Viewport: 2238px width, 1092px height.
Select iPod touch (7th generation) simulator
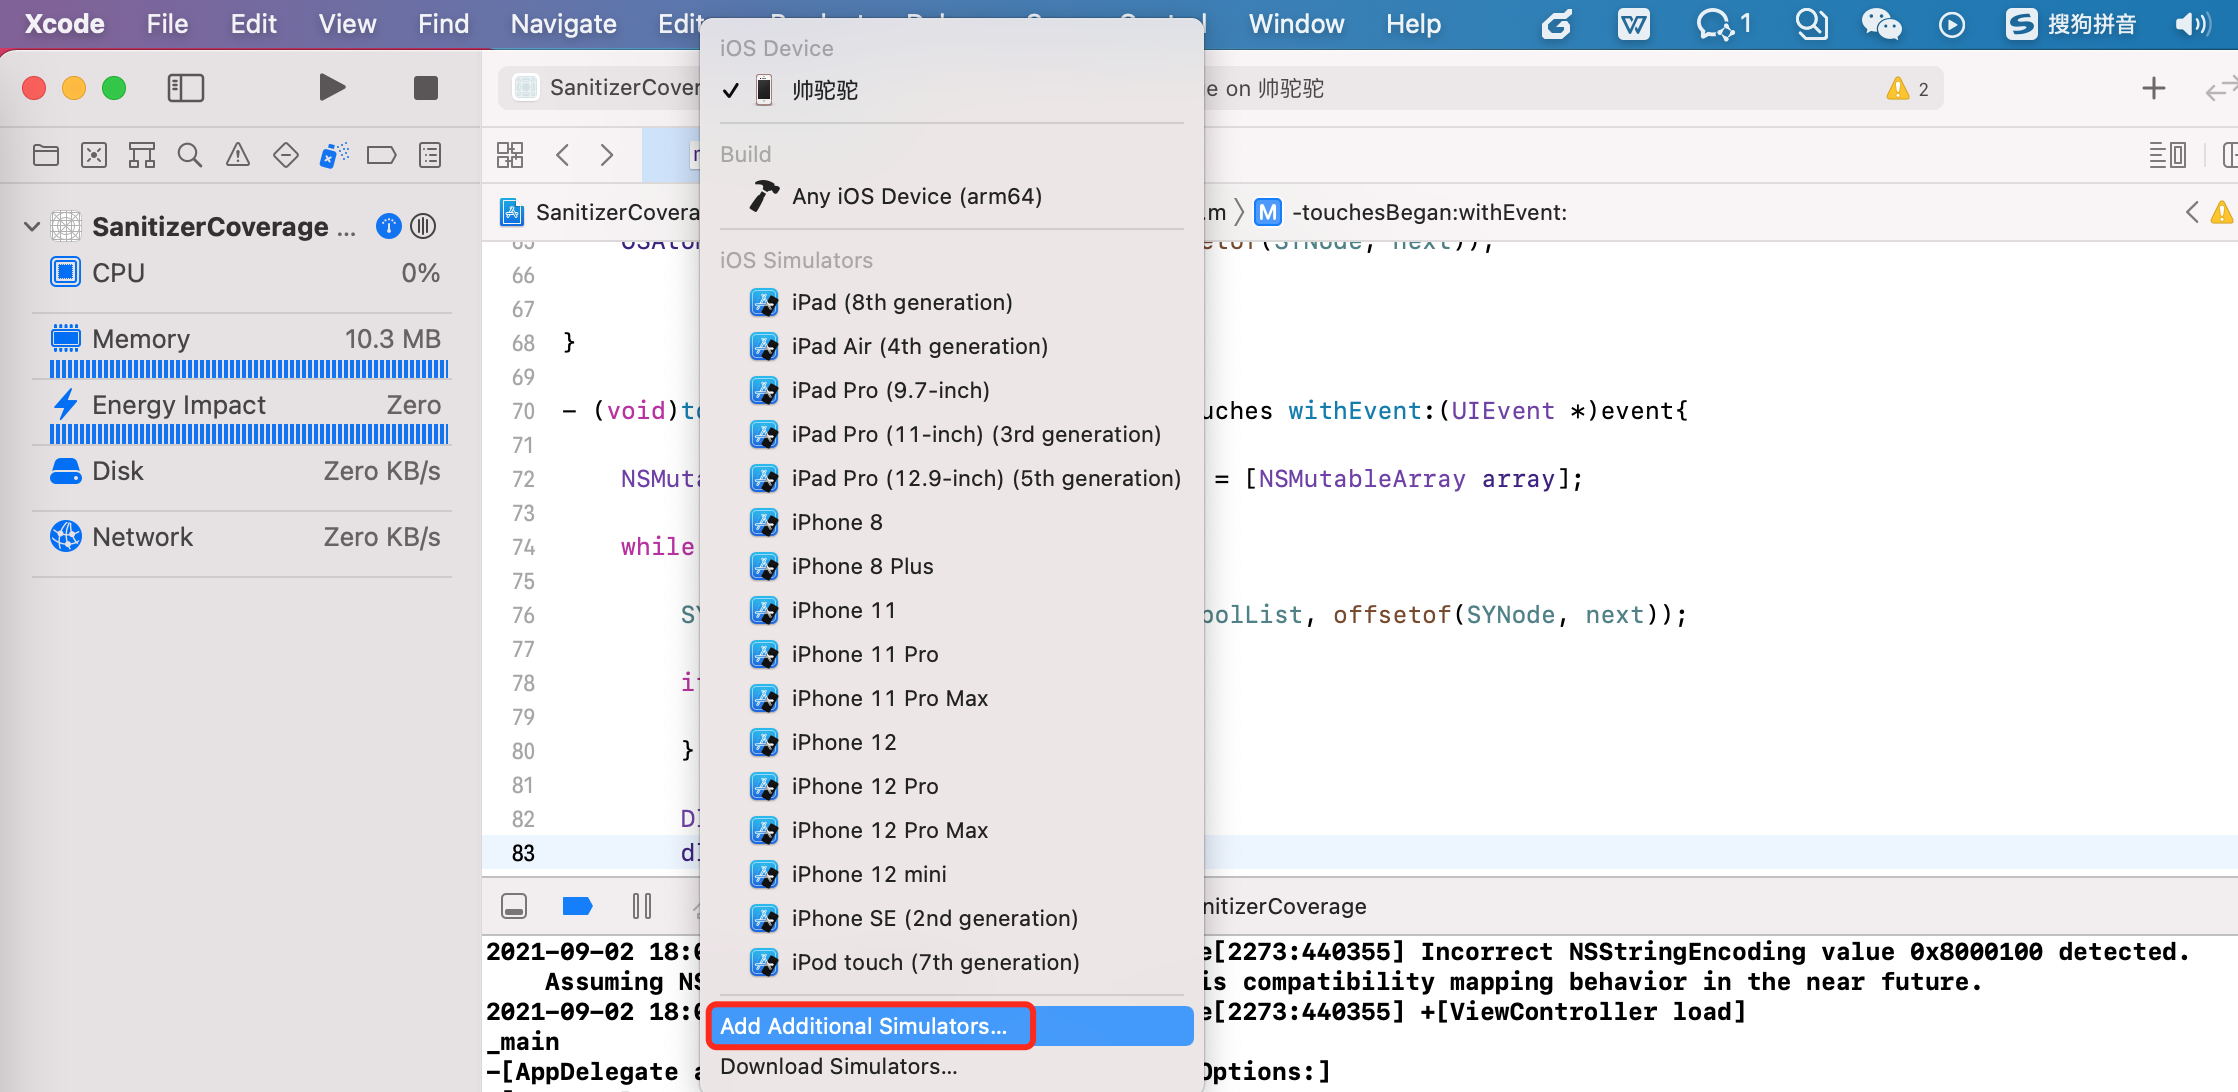coord(951,962)
